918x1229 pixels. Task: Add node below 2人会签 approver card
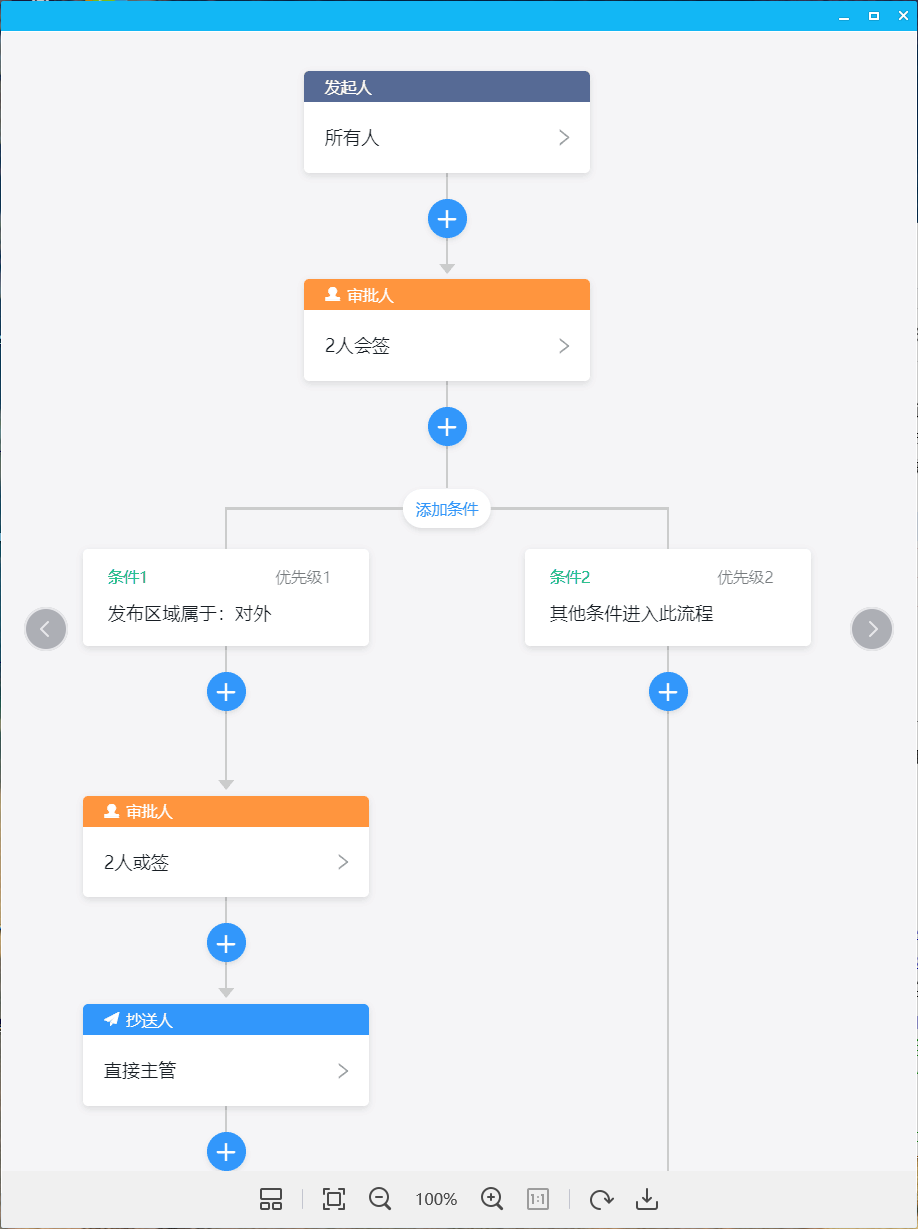tap(447, 427)
